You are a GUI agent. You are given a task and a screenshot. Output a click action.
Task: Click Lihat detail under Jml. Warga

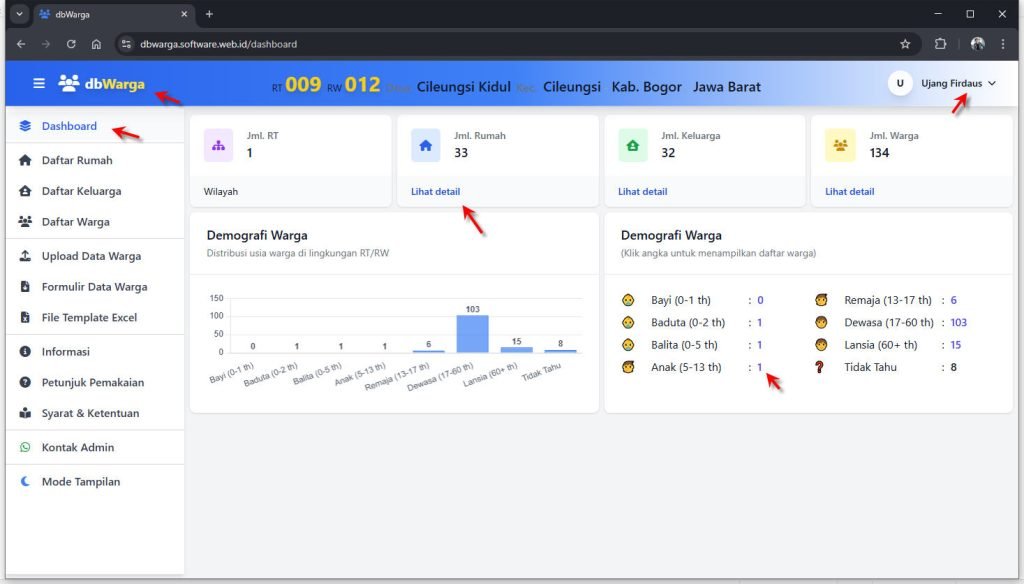pos(849,191)
